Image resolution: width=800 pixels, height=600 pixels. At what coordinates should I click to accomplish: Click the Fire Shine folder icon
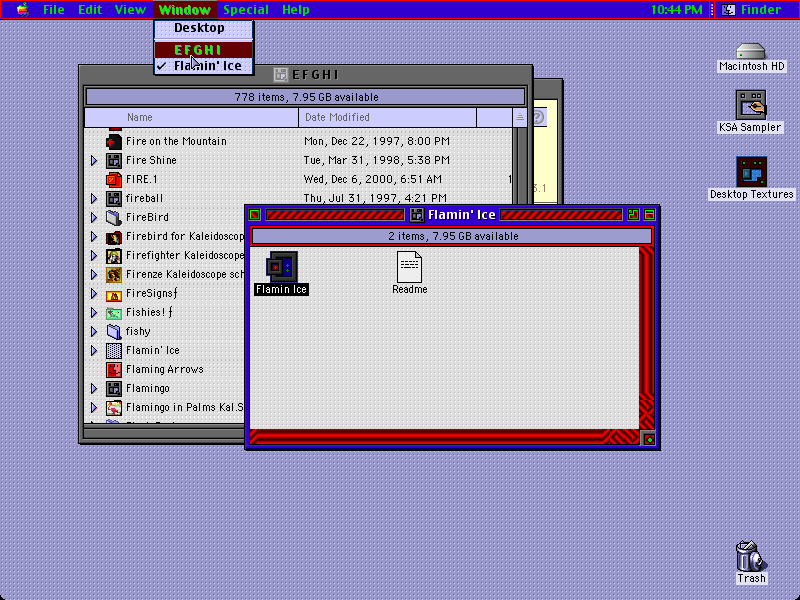point(114,160)
